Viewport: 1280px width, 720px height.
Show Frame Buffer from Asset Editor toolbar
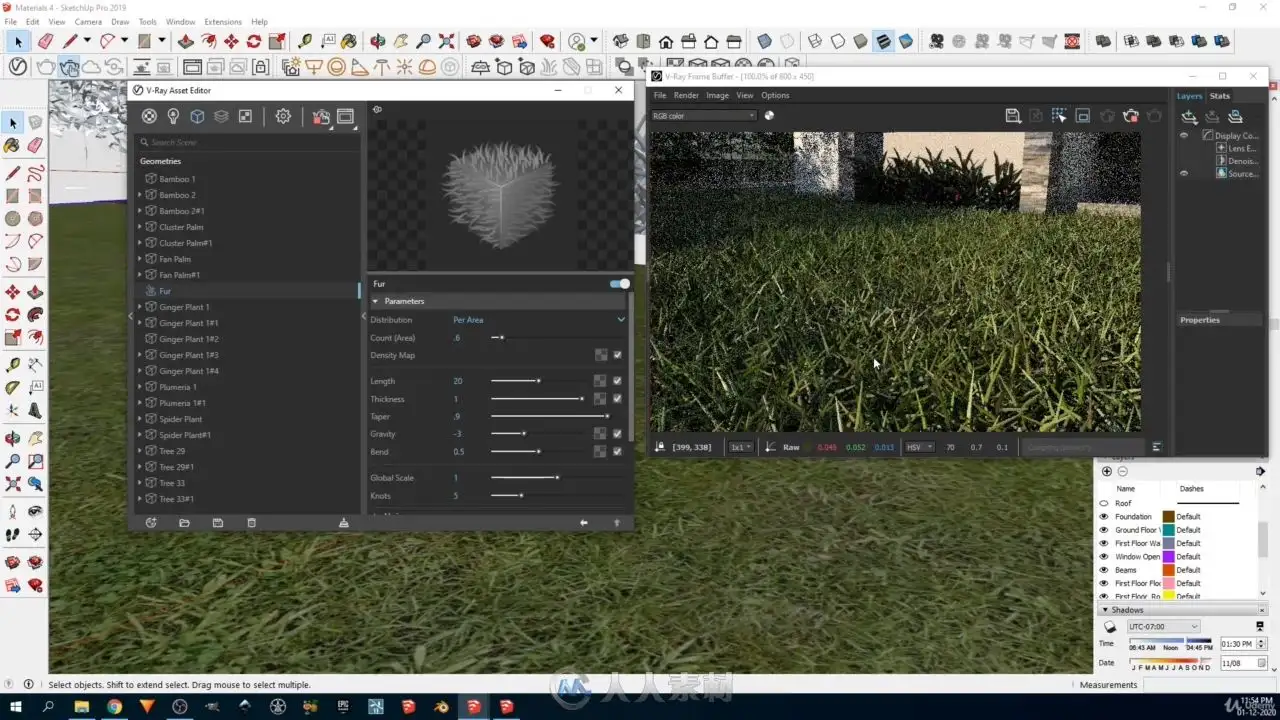[x=345, y=117]
